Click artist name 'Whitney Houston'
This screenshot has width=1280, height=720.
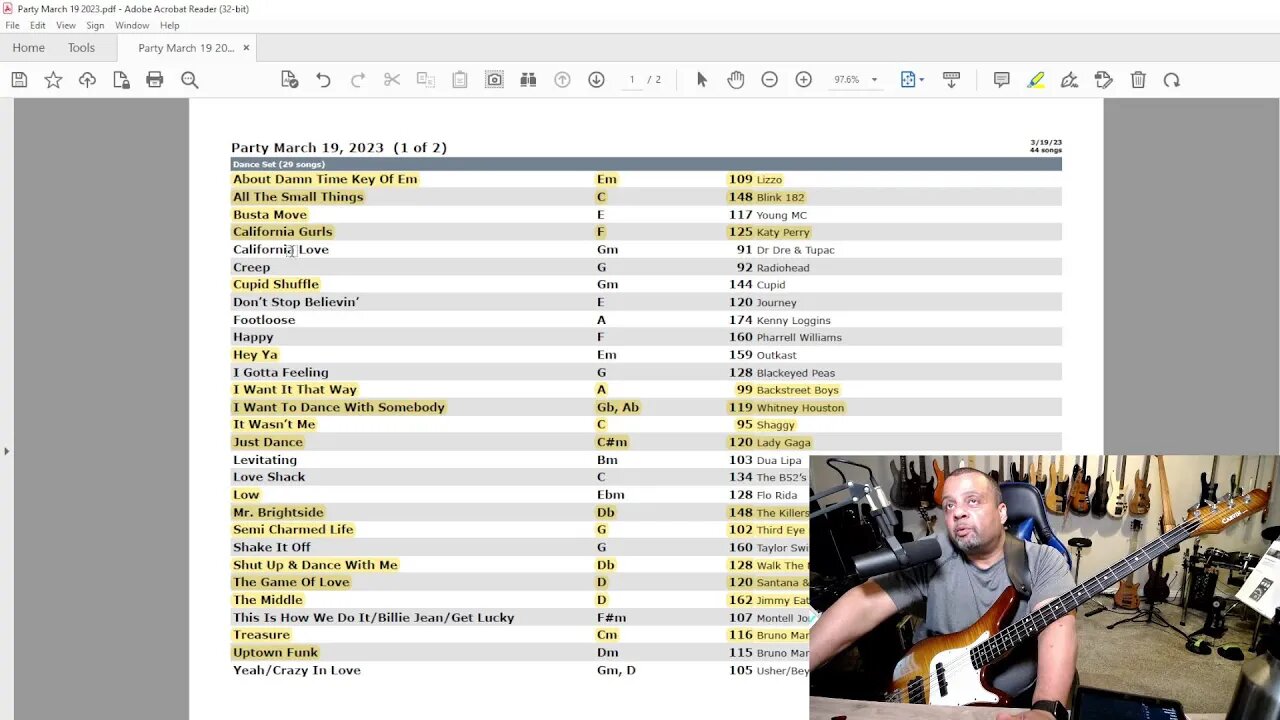(x=800, y=408)
